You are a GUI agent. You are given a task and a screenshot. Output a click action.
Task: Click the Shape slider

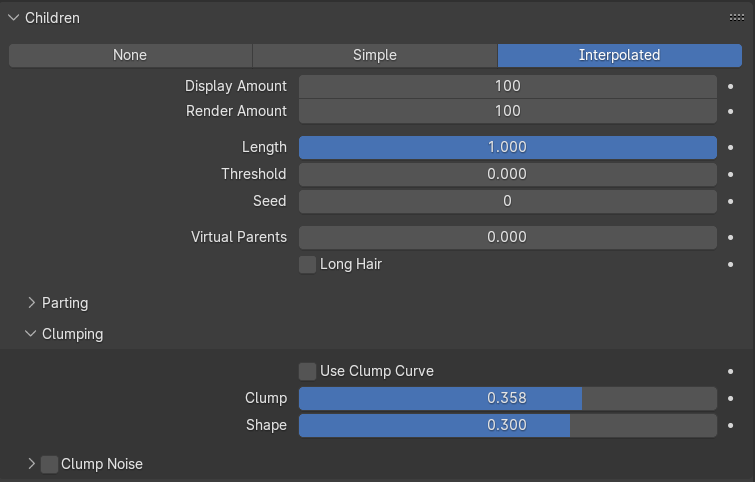[x=508, y=425]
